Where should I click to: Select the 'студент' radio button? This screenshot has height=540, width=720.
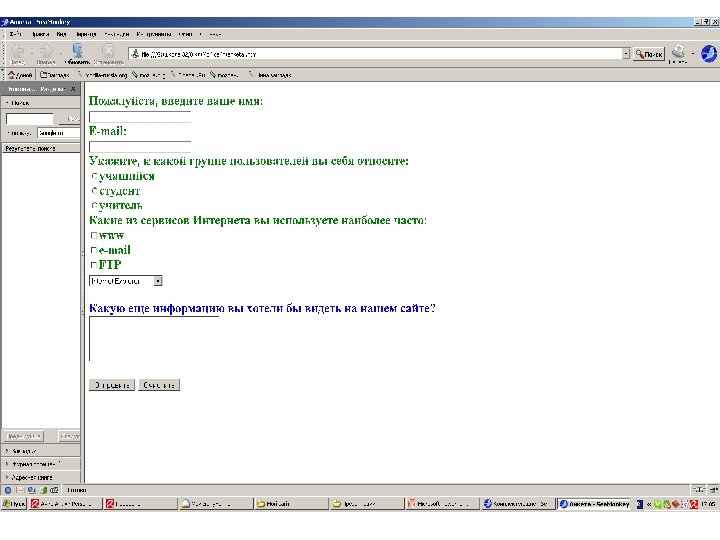point(94,191)
